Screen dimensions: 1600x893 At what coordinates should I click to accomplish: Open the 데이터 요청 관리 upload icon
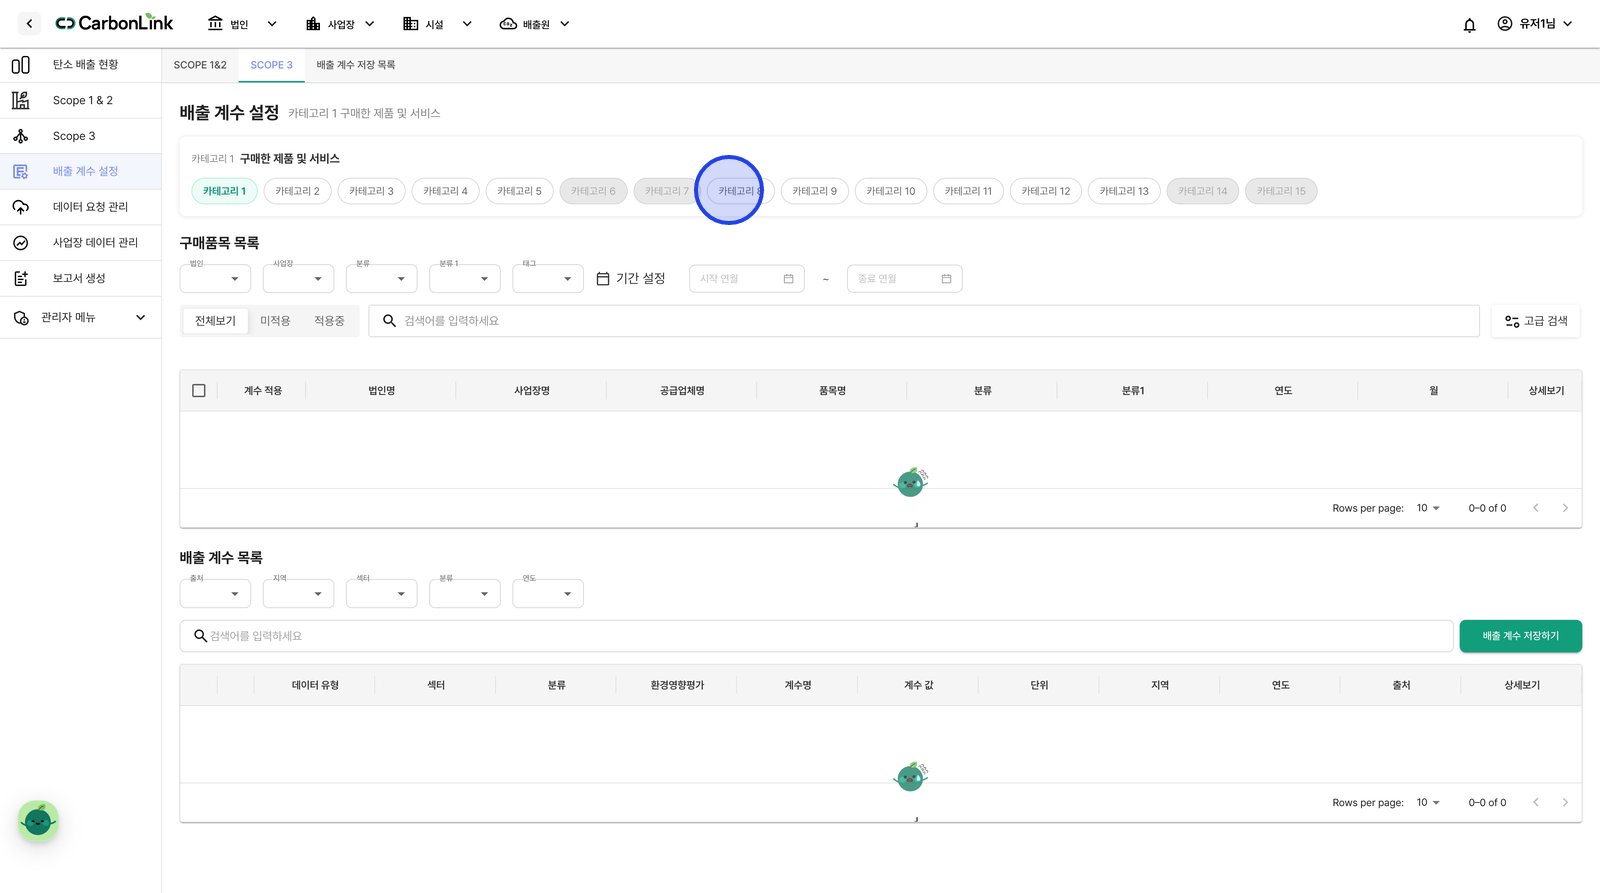(x=20, y=207)
